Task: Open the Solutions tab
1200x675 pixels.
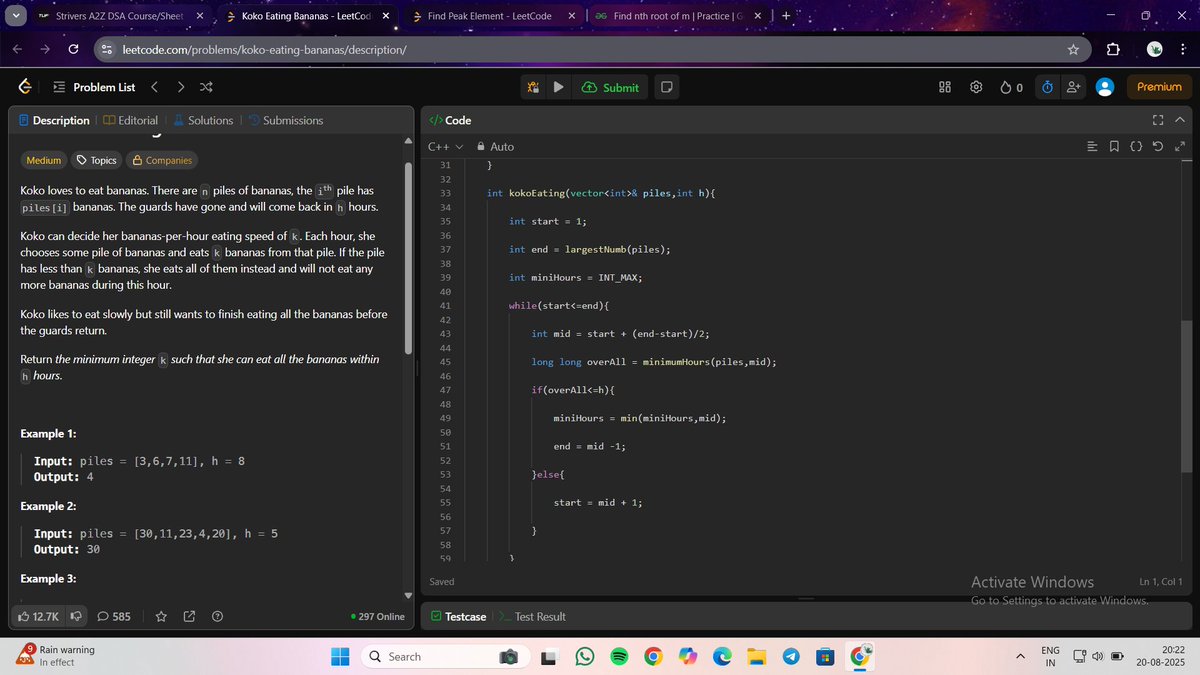Action: pyautogui.click(x=203, y=120)
